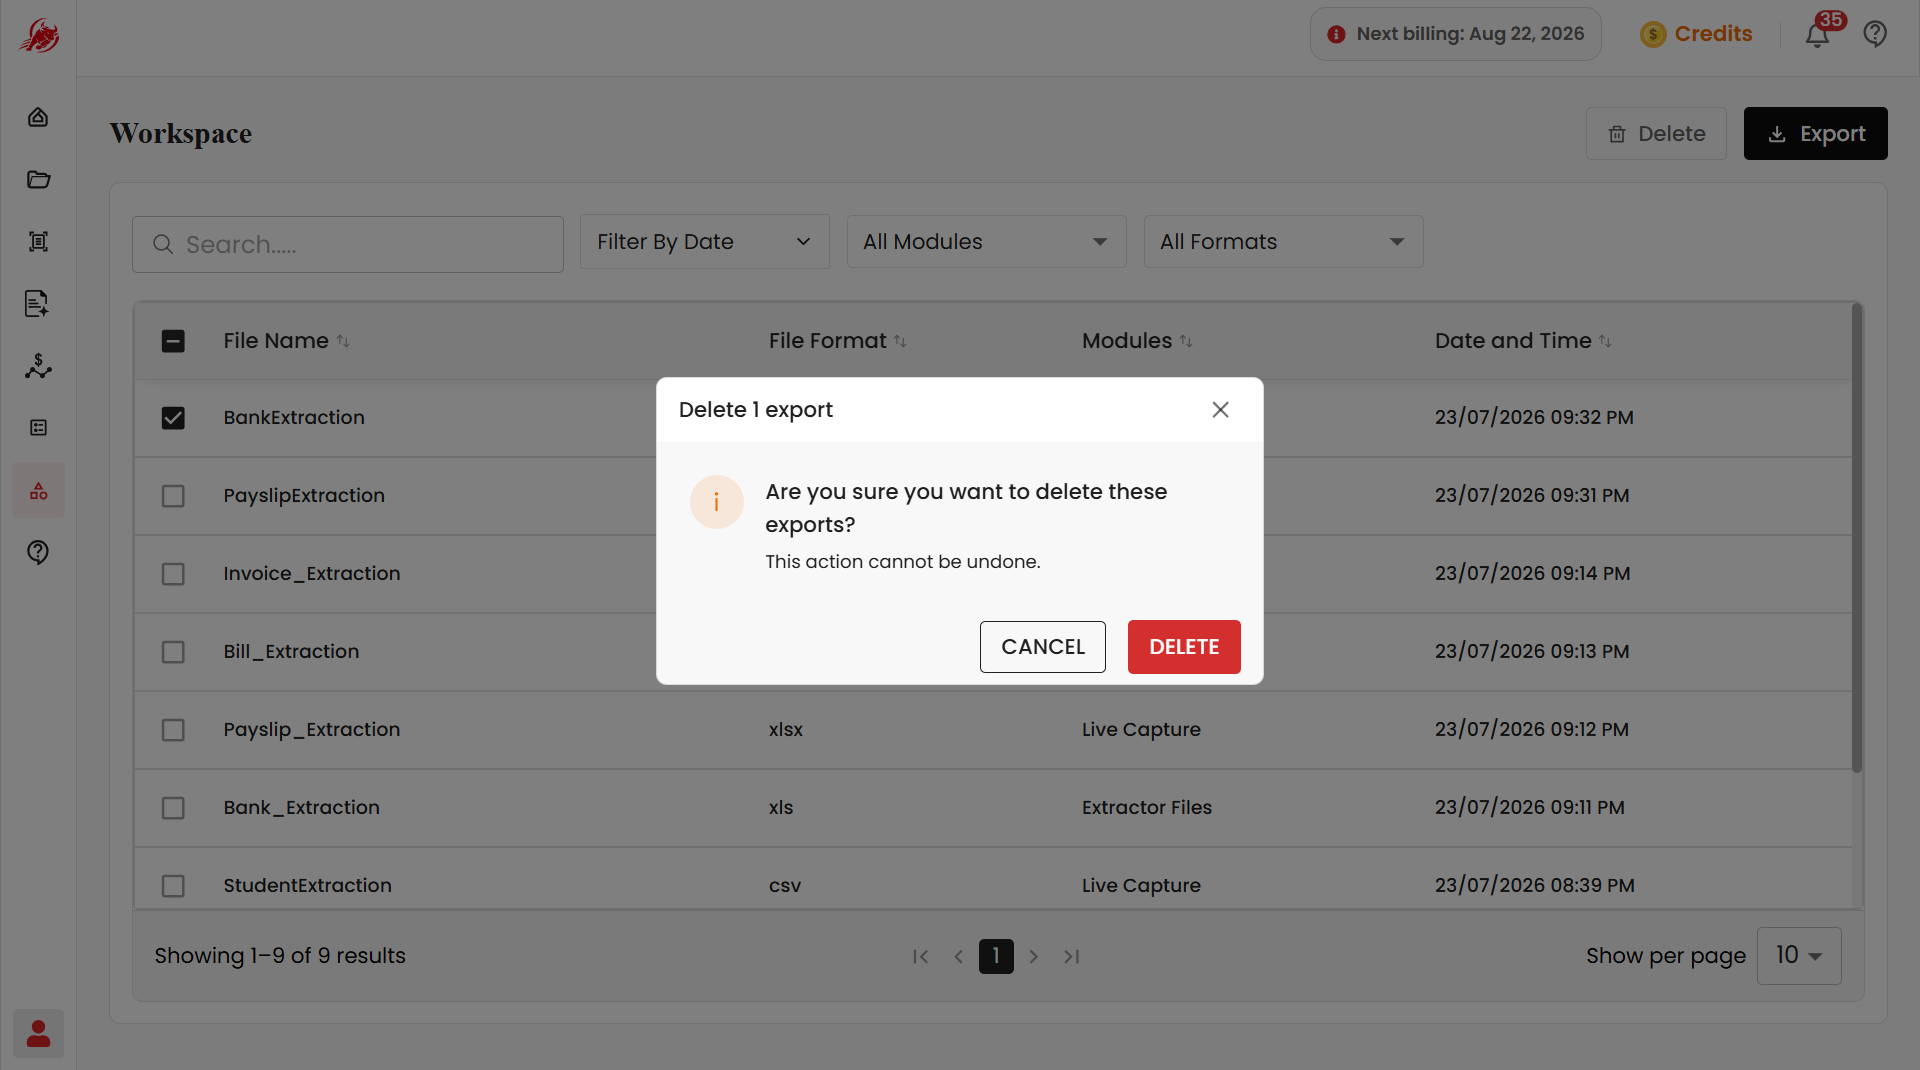Click CANCEL in the delete dialog
The width and height of the screenshot is (1920, 1070).
coord(1043,647)
